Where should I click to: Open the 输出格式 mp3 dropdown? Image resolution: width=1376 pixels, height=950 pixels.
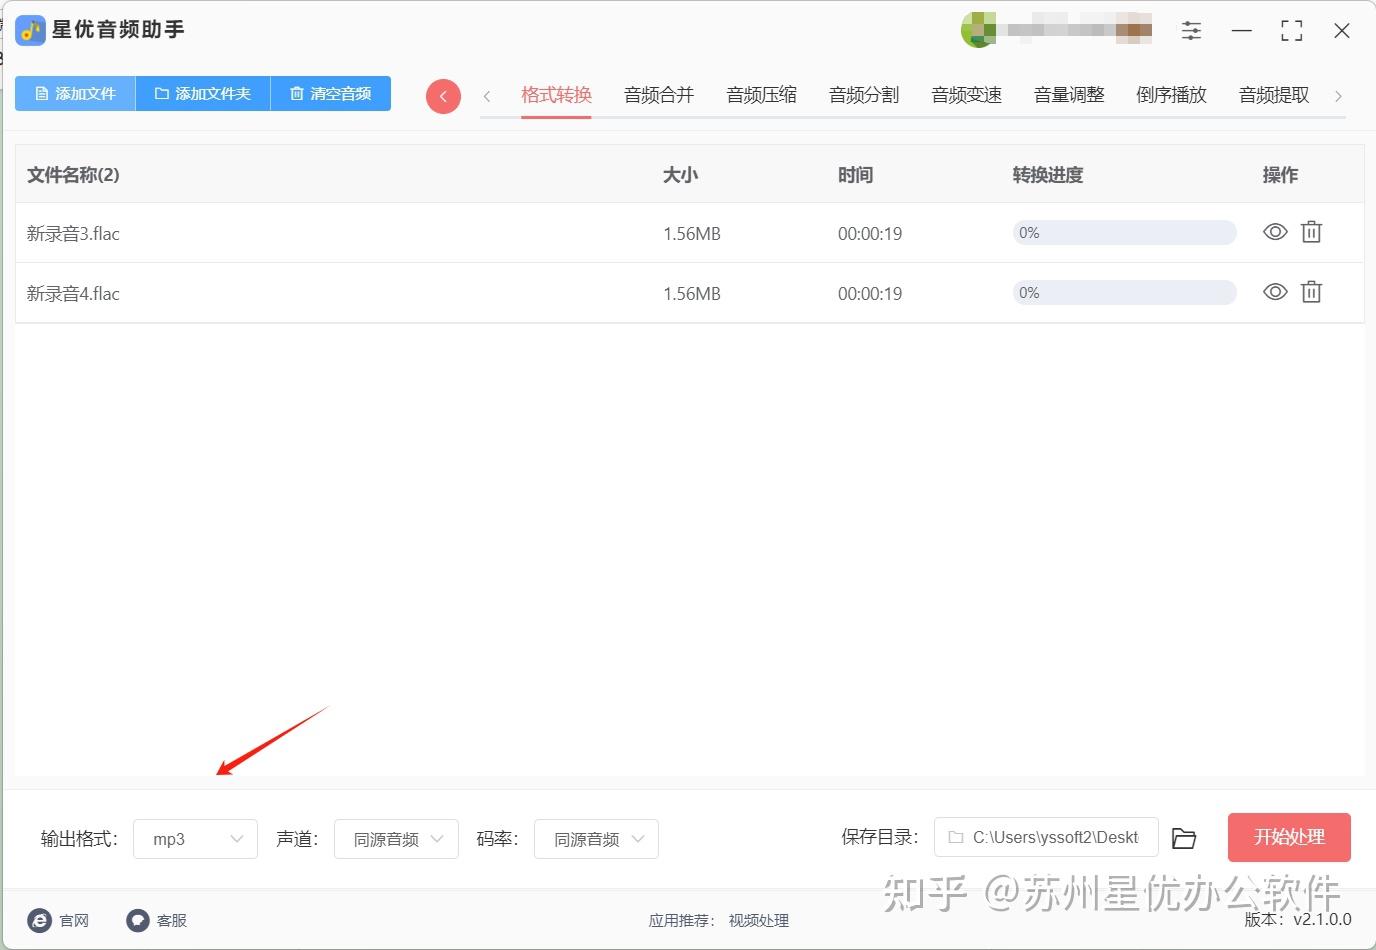[x=195, y=839]
